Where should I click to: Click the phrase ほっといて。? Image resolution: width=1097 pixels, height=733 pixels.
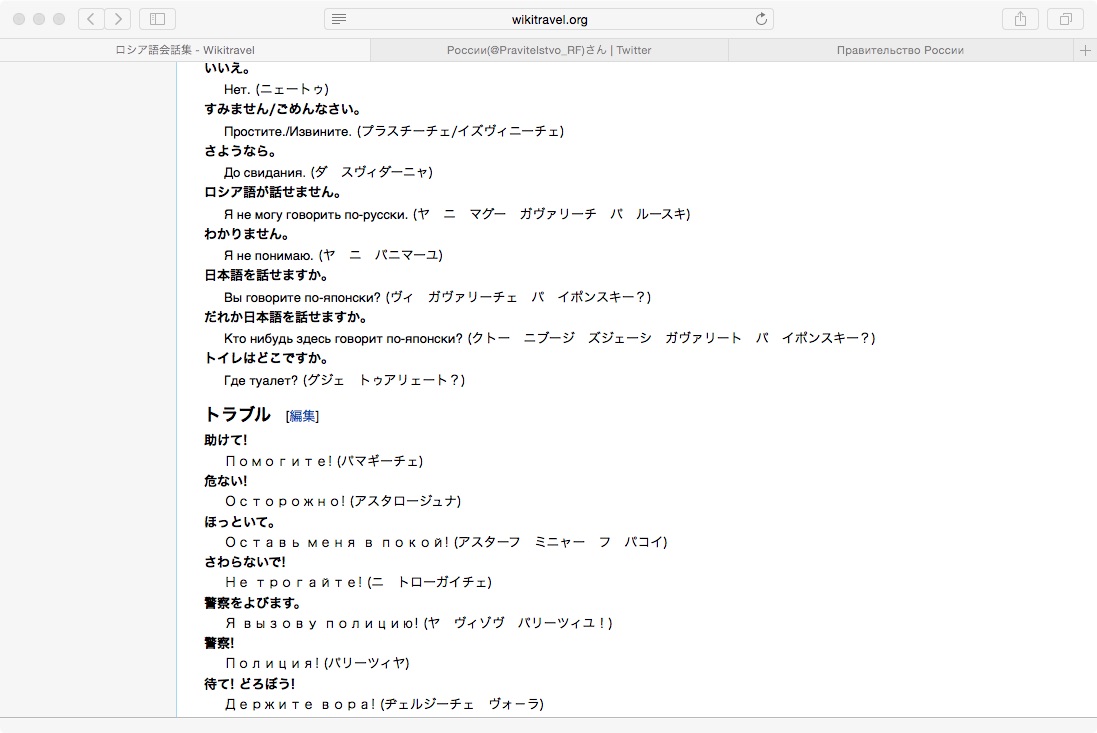pyautogui.click(x=241, y=522)
